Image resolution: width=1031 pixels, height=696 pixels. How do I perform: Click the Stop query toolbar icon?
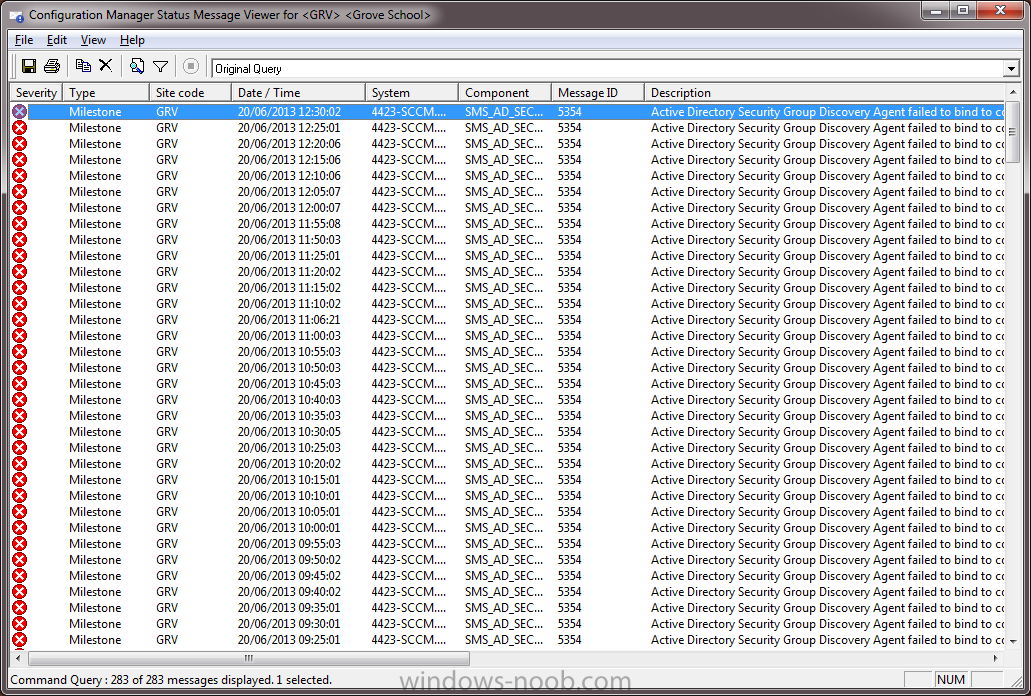coord(191,66)
